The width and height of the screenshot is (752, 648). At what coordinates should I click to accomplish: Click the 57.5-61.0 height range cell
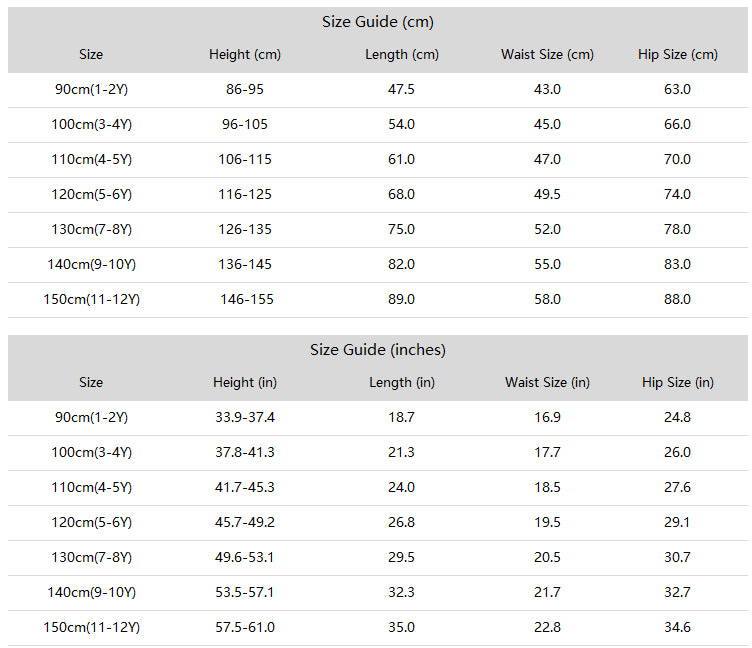click(245, 628)
